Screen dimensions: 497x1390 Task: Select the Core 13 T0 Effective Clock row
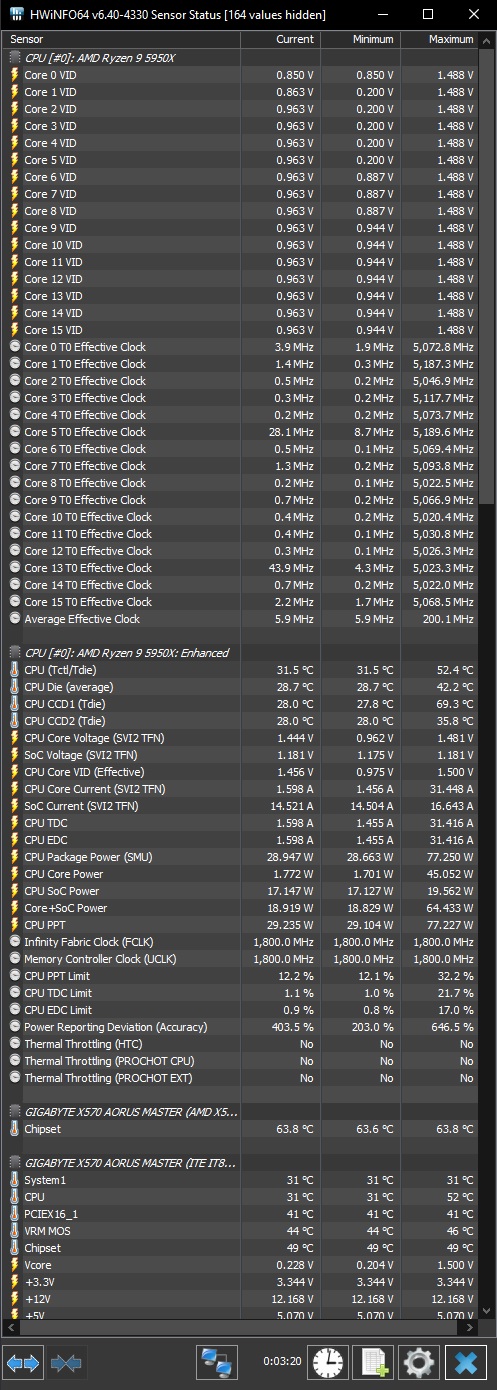tap(241, 568)
